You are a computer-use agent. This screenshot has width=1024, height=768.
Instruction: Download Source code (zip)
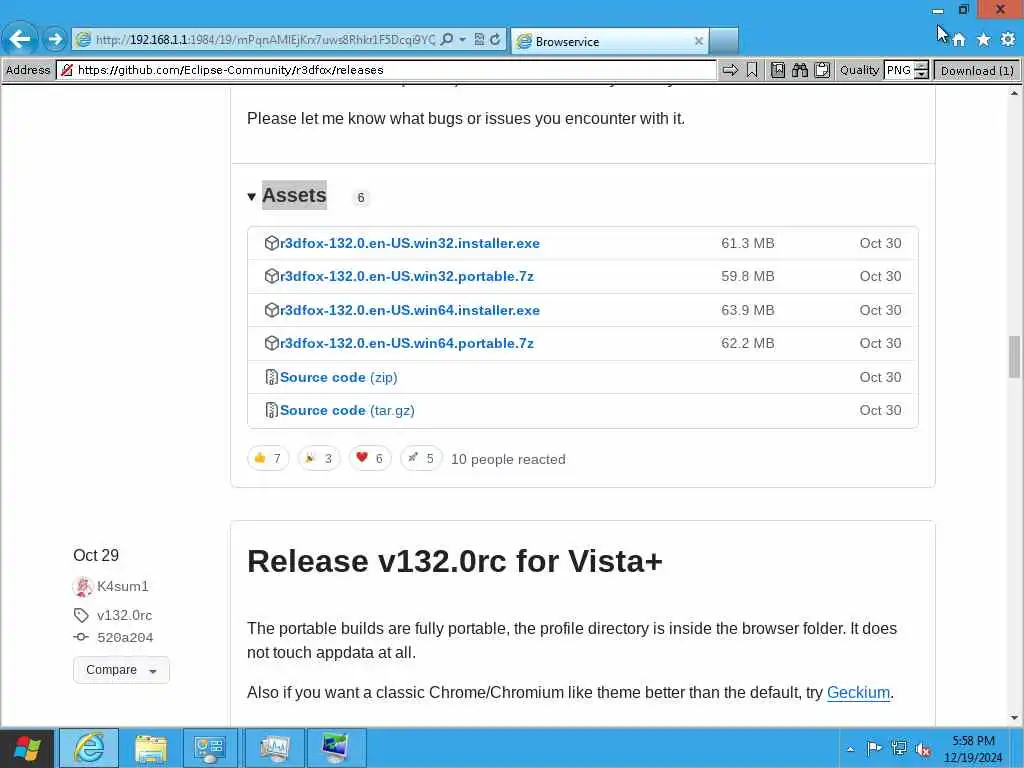338,377
